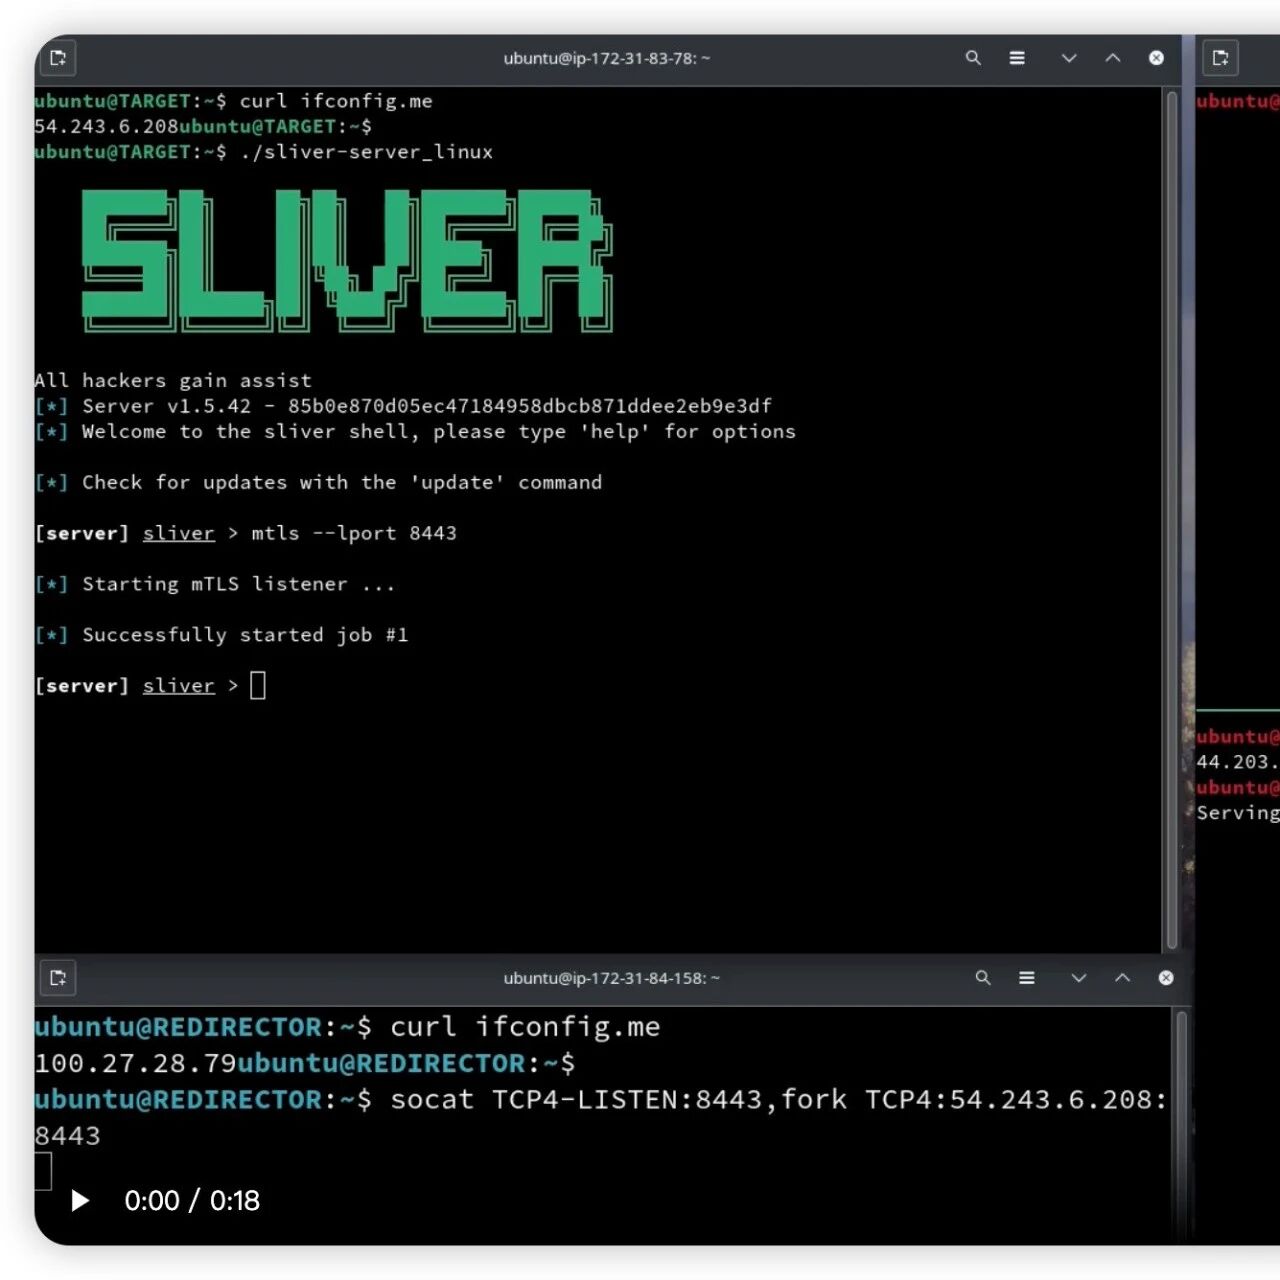Click the 'curl ifconfig.me' command in TARGET terminal

pos(336,101)
